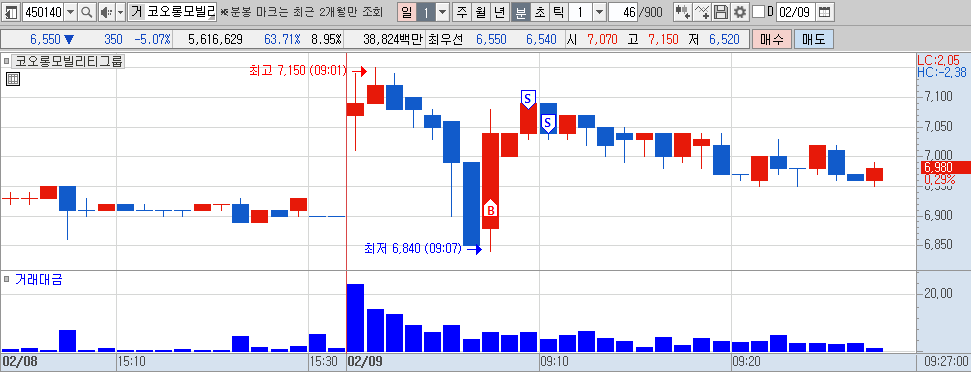Expand the sound options dropdown arrow
This screenshot has height=372, width=971.
(120, 11)
